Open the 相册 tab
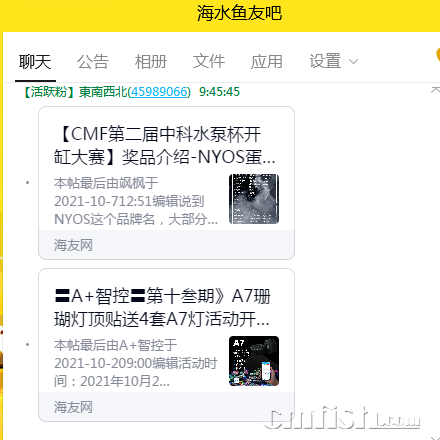440x440 pixels. (x=151, y=62)
